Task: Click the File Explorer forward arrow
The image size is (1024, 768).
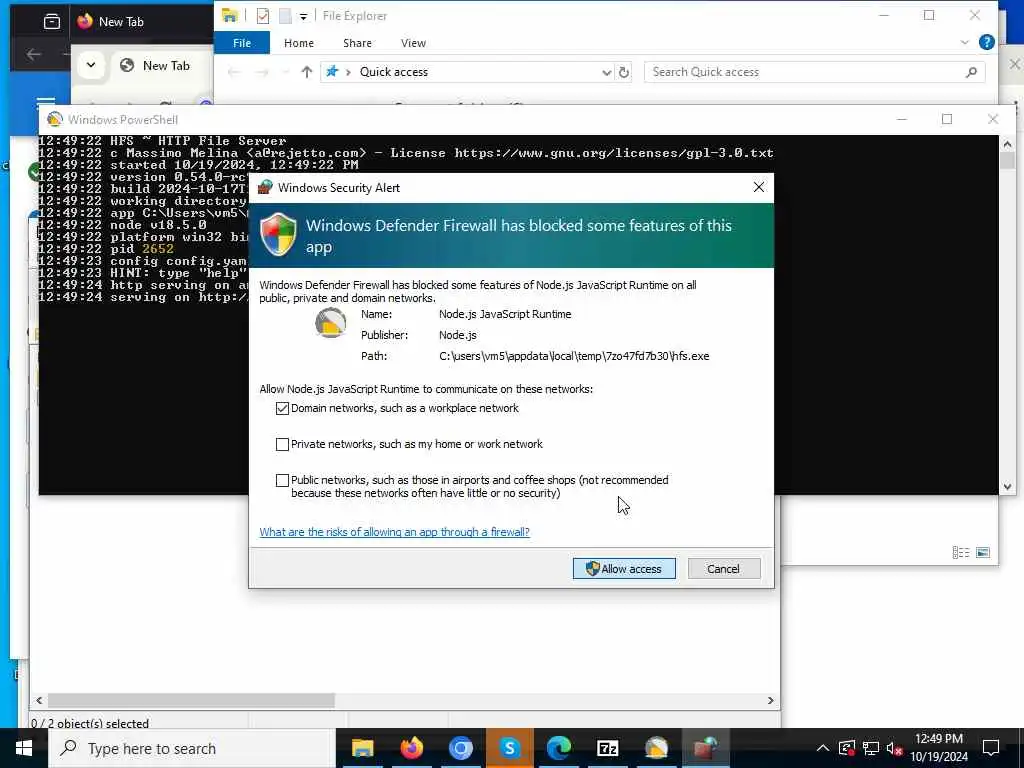Action: pyautogui.click(x=262, y=72)
